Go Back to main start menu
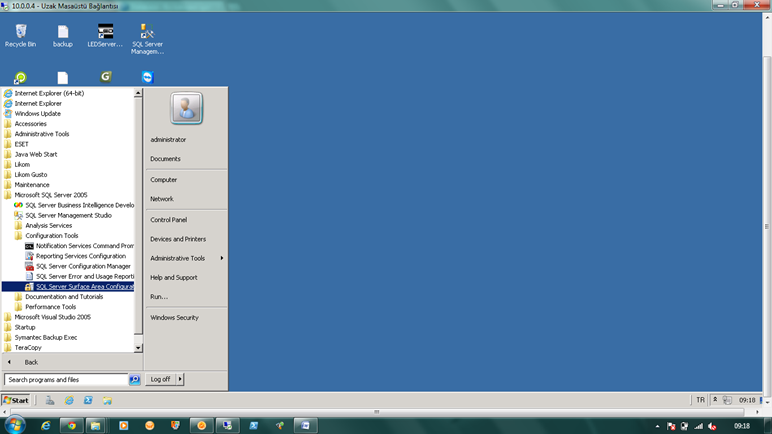The height and width of the screenshot is (434, 772). 31,362
